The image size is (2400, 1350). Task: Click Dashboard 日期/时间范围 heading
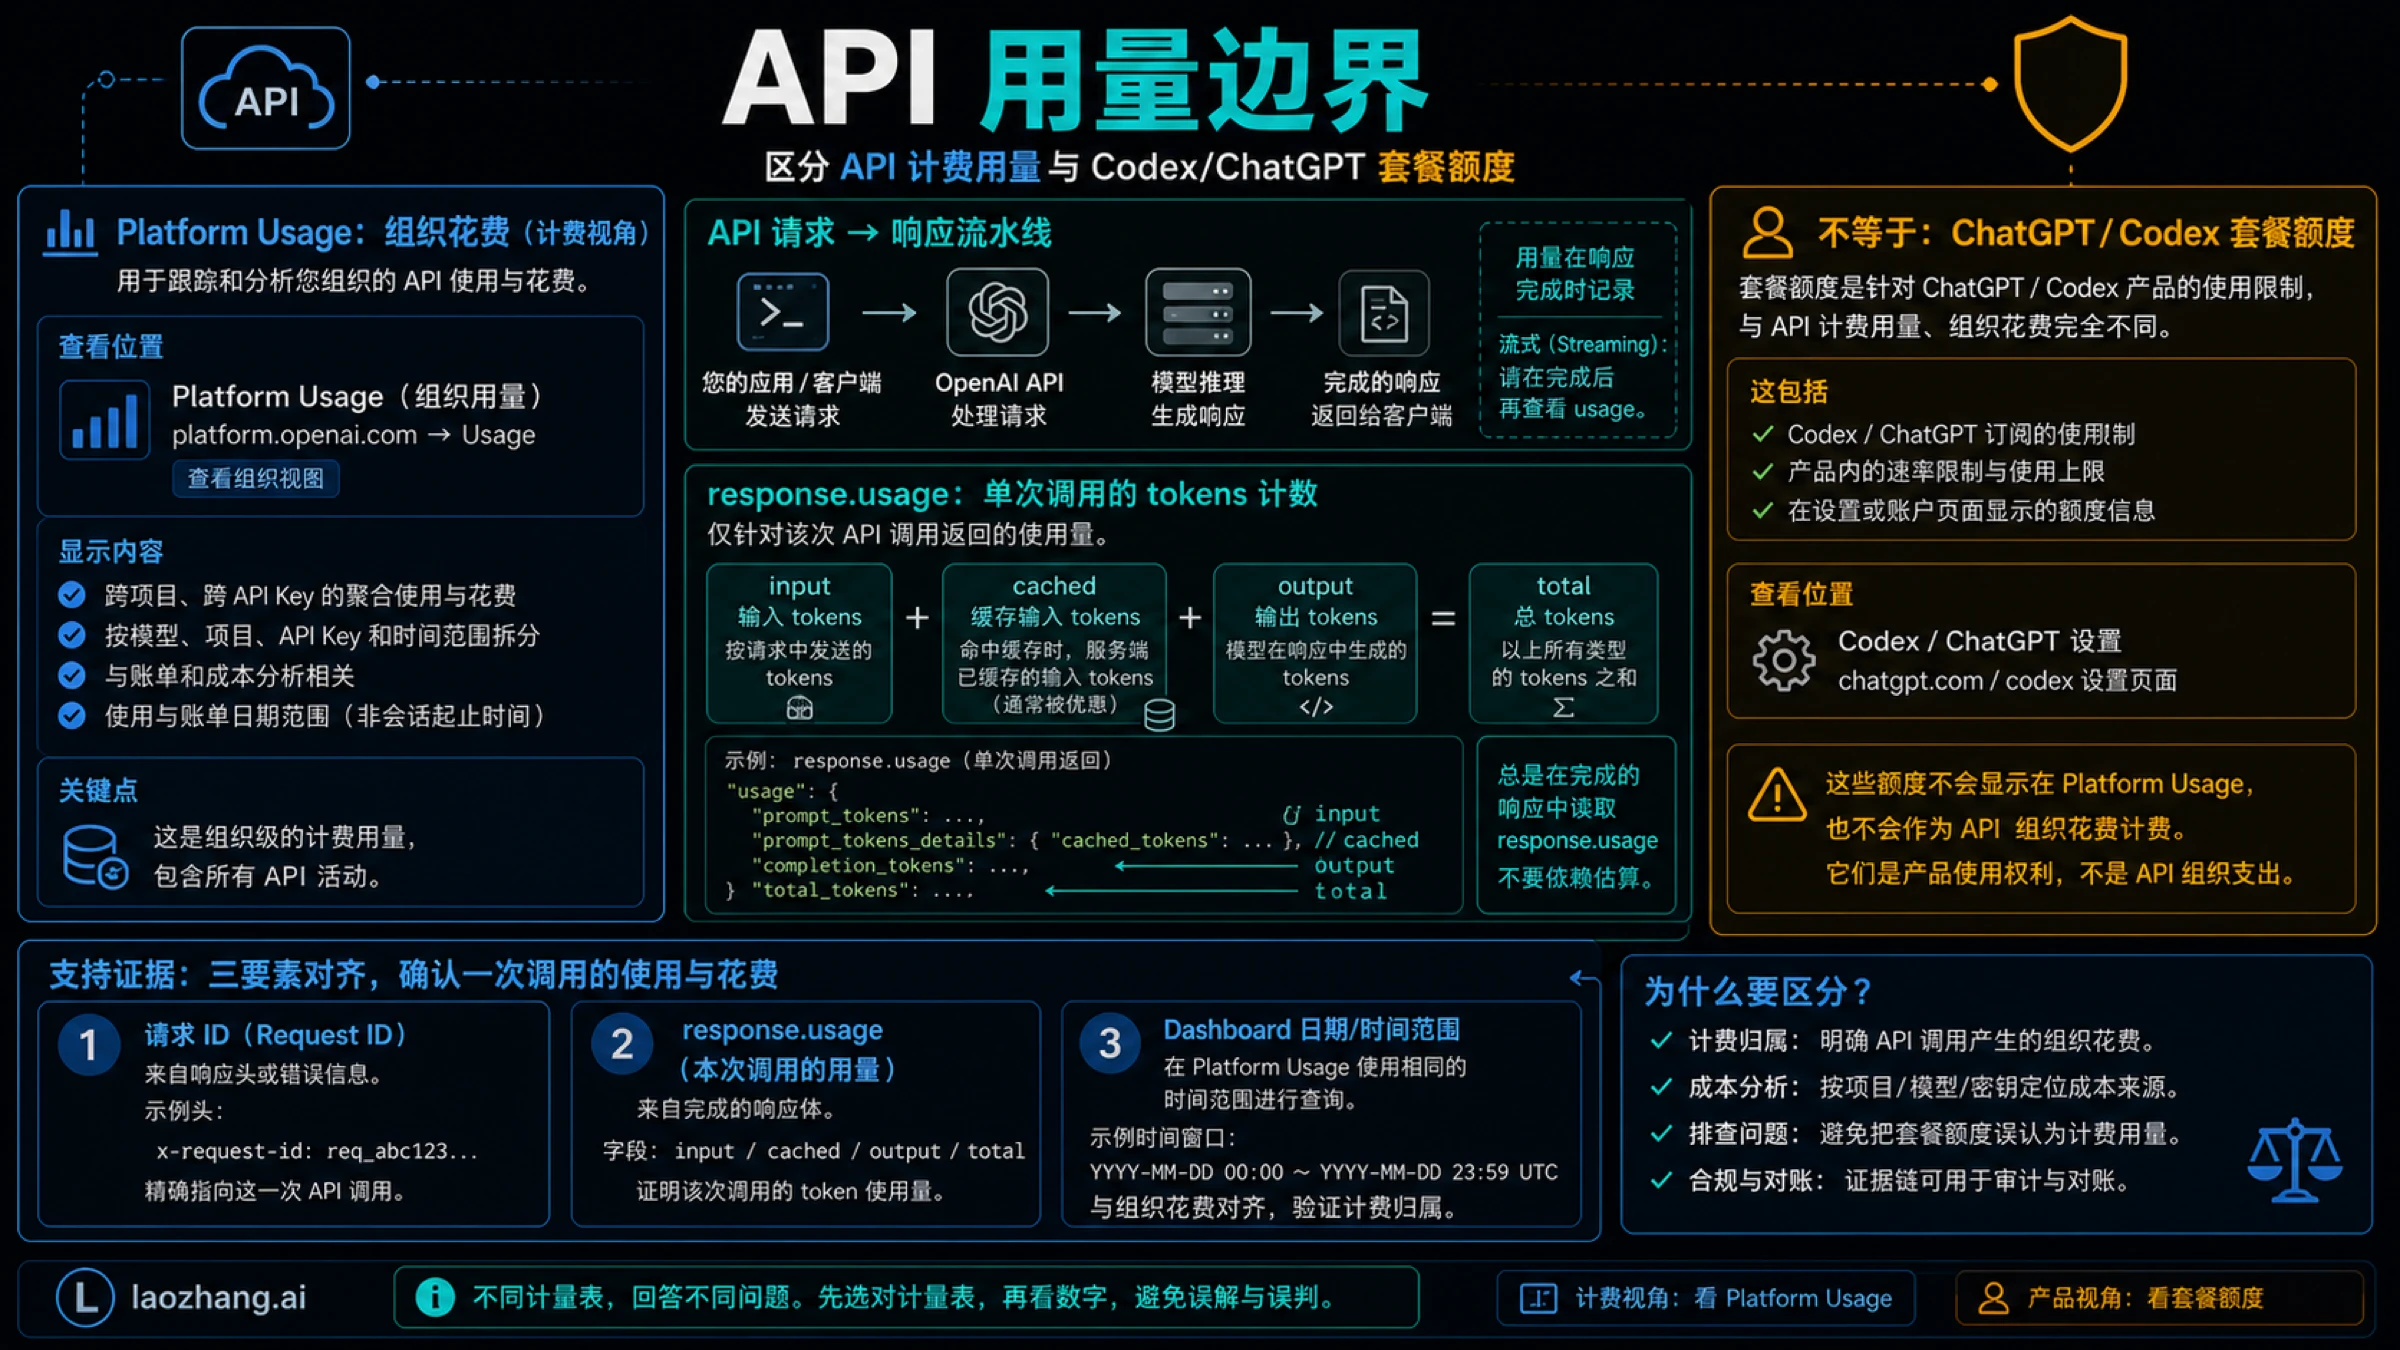tap(1311, 1030)
